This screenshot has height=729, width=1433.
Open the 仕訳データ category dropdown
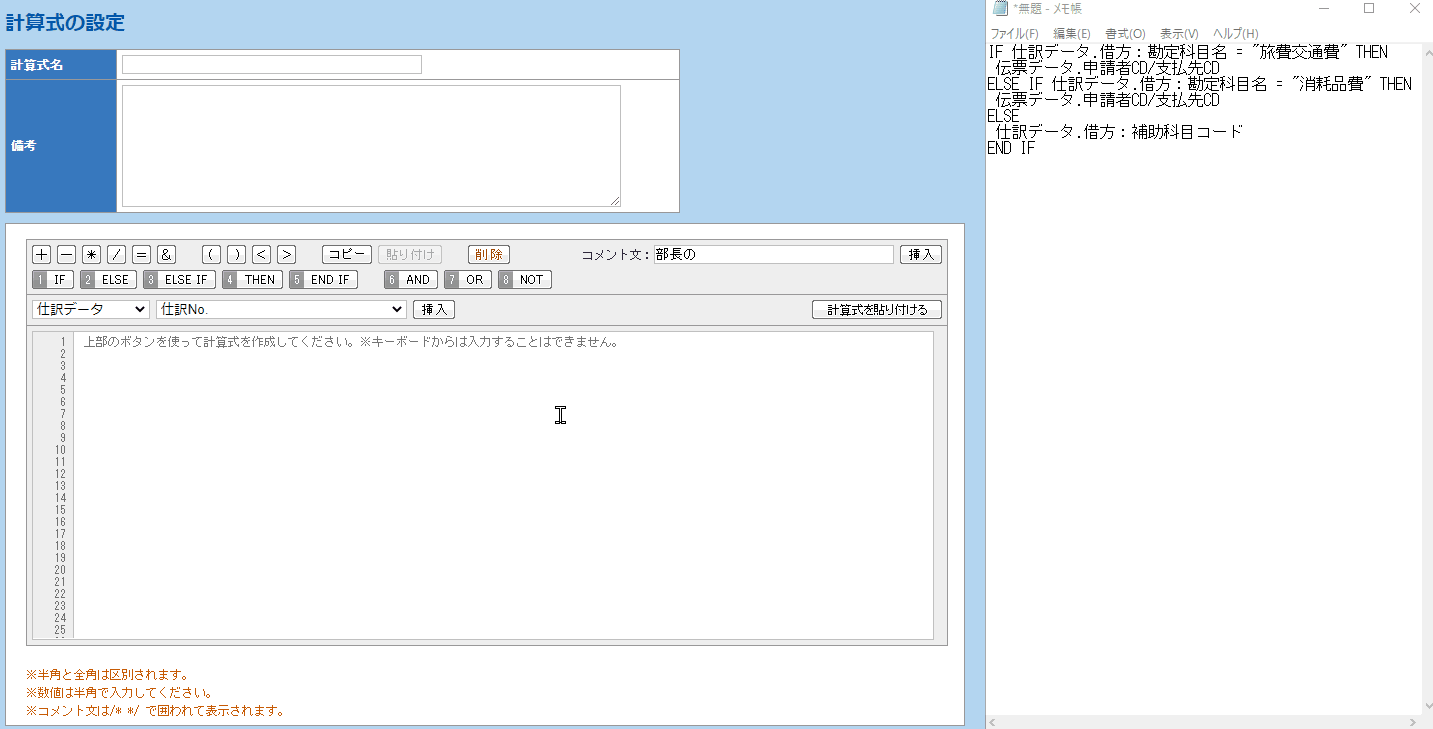click(x=90, y=310)
